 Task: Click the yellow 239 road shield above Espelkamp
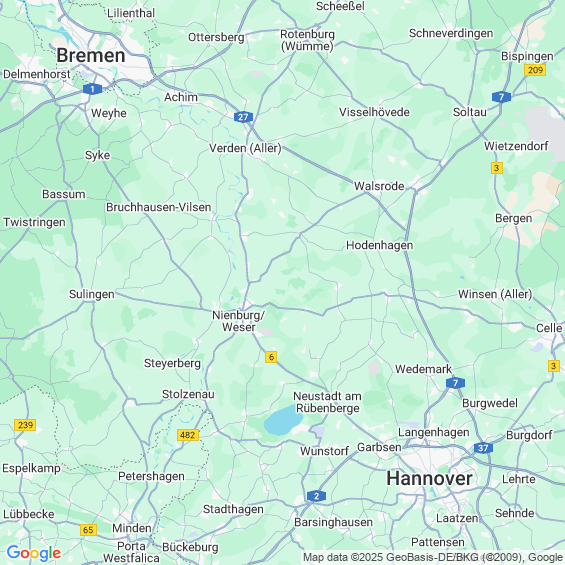[25, 425]
